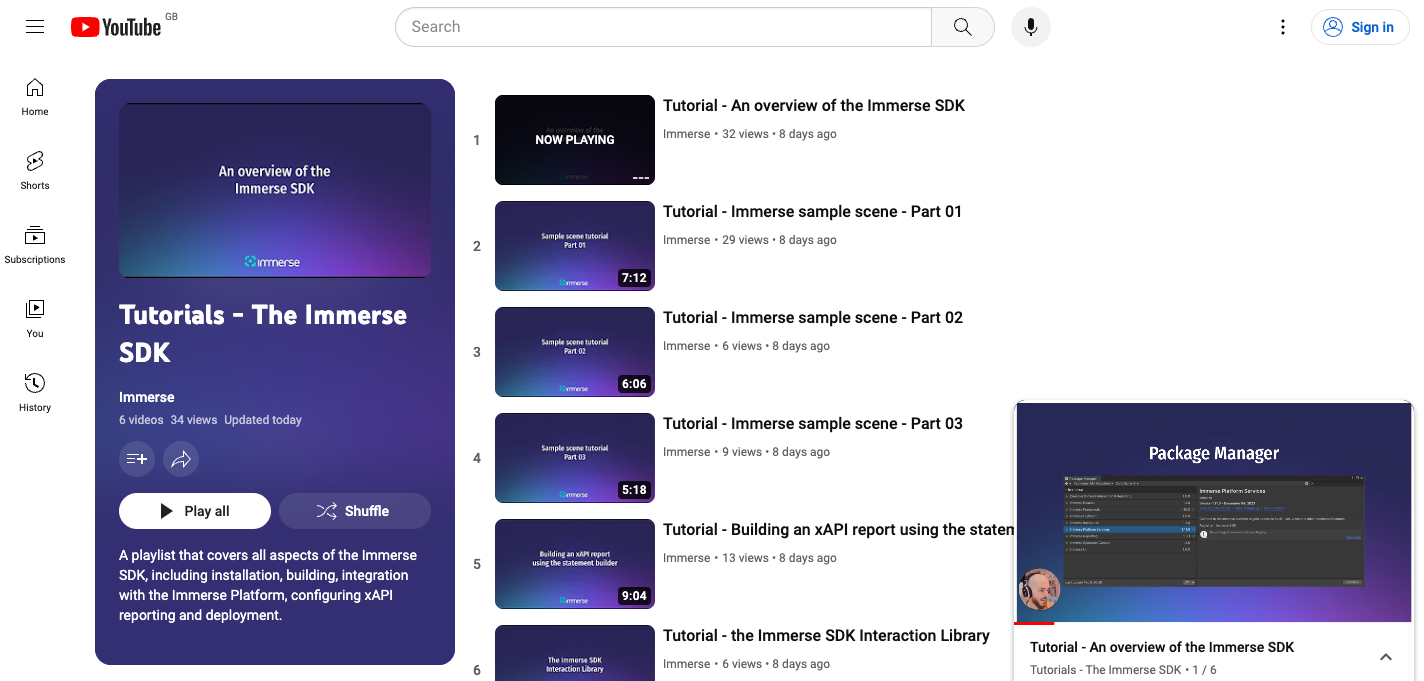The height and width of the screenshot is (681, 1424).
Task: Open 'Tutorial - Immerse sample scene - Part 01'
Action: [812, 212]
